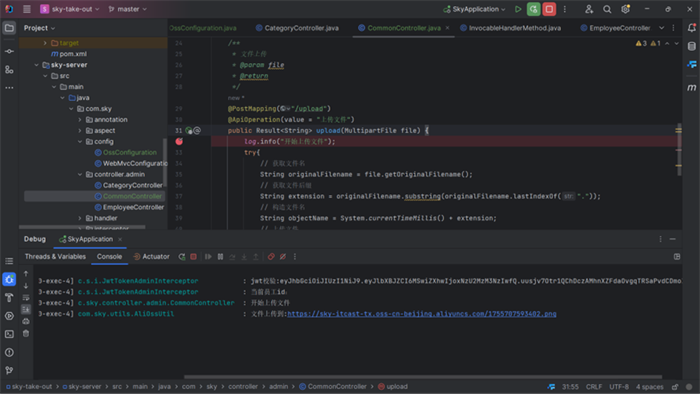Expand the handler package
This screenshot has height=394, width=700.
point(80,218)
